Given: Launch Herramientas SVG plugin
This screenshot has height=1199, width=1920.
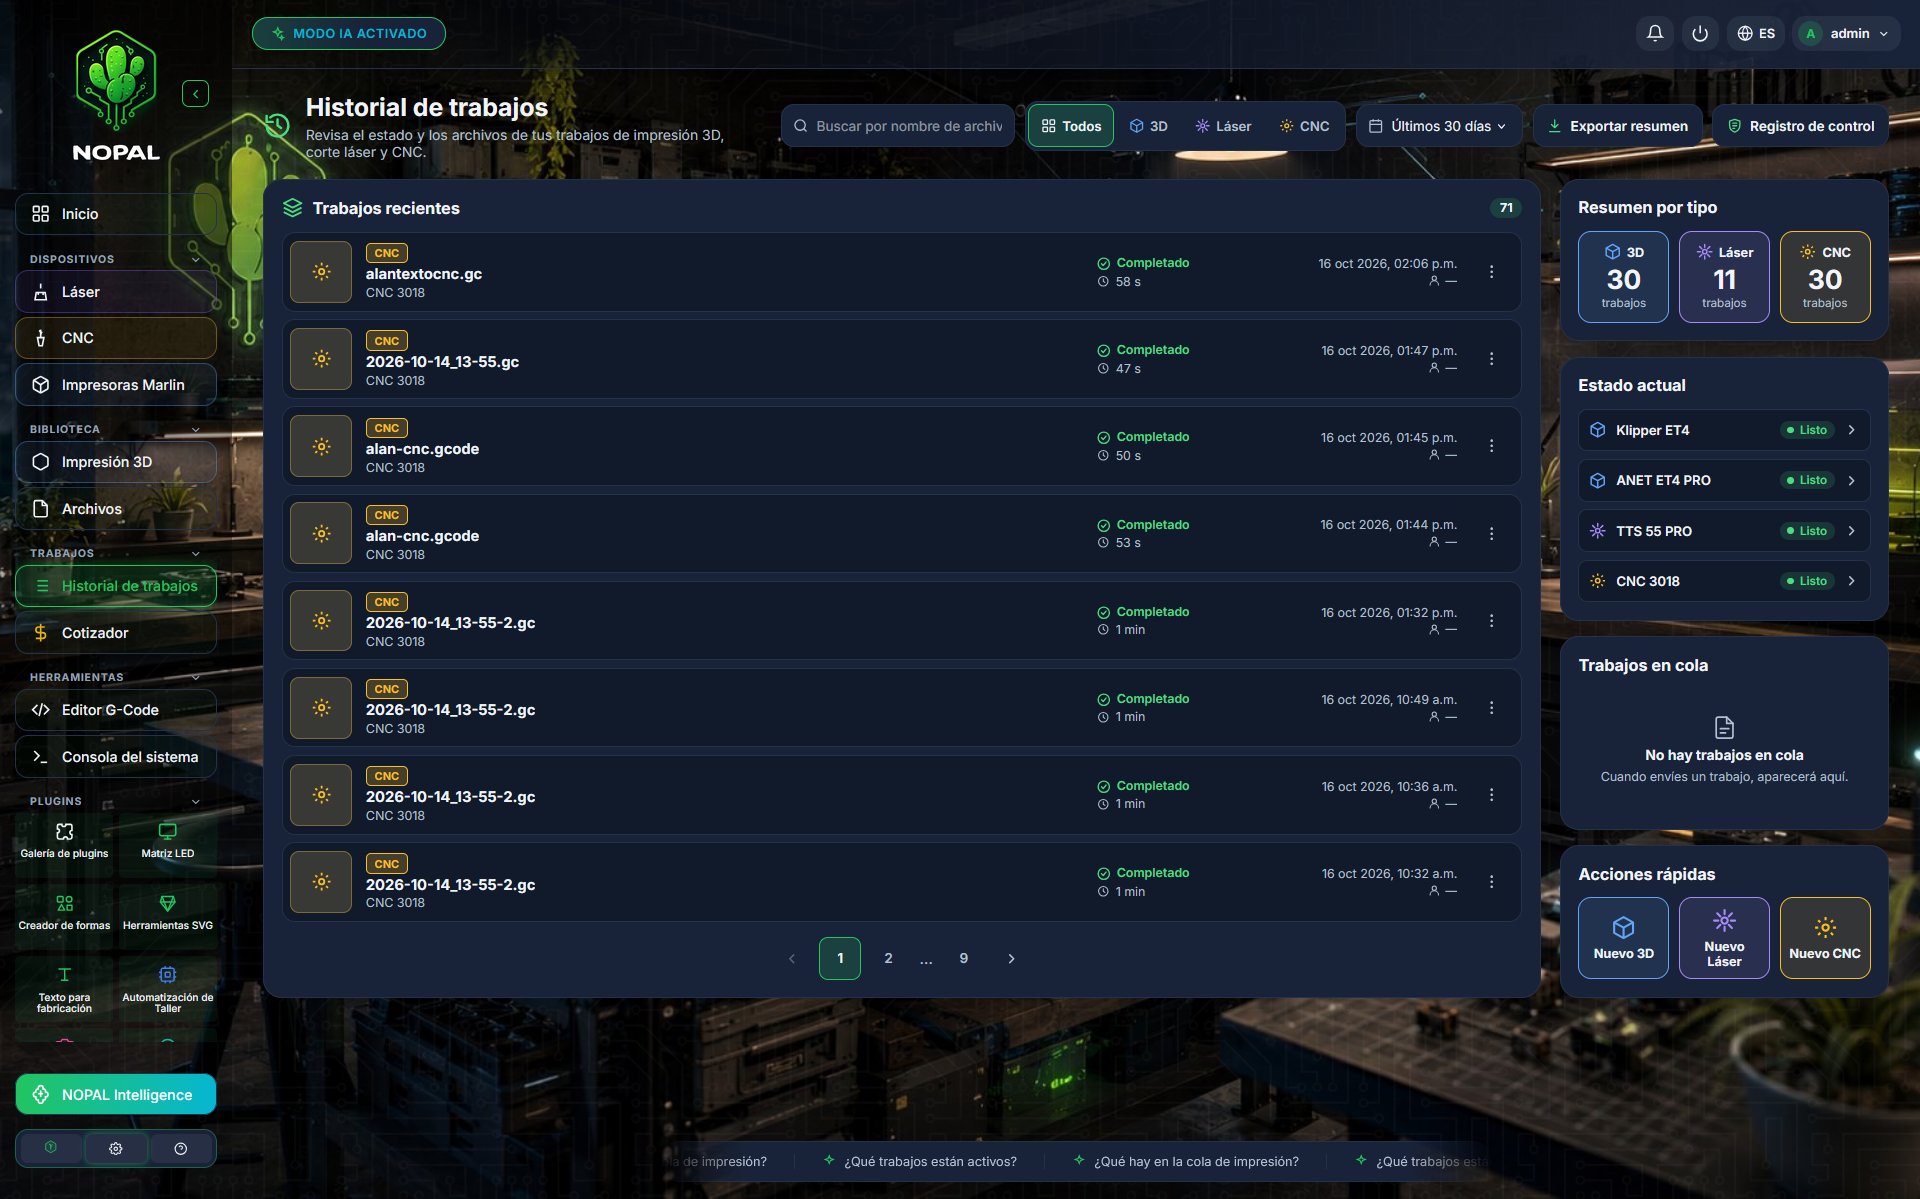Looking at the screenshot, I should coord(167,912).
